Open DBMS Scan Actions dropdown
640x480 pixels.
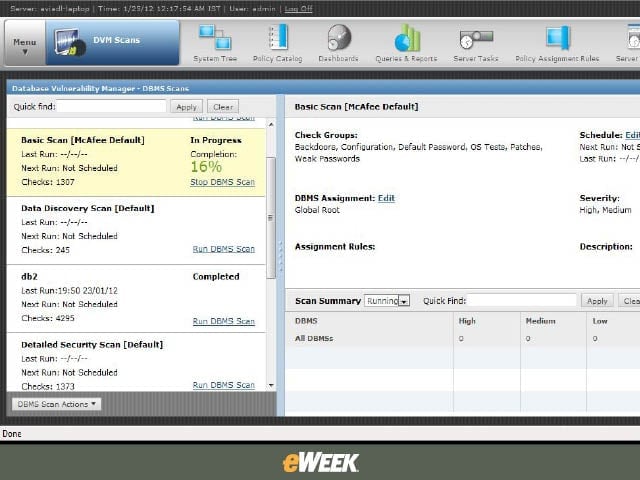(x=56, y=404)
